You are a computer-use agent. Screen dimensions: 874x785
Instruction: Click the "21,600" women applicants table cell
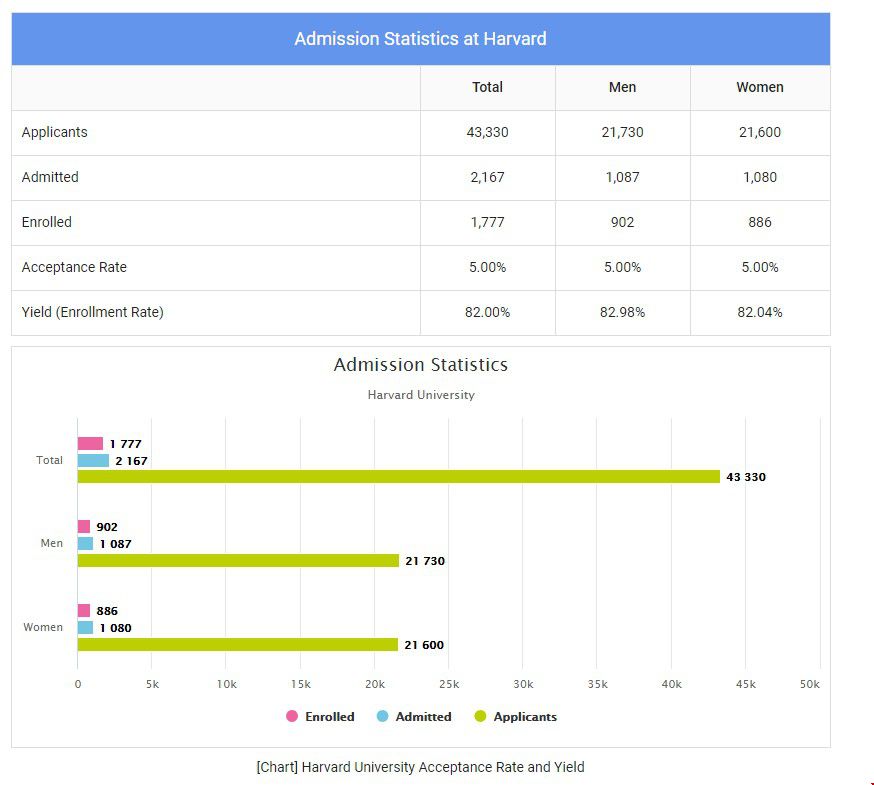coord(760,132)
